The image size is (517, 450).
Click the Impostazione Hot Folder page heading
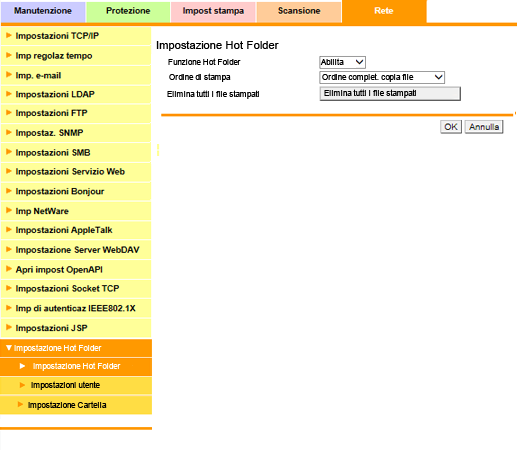[x=217, y=45]
